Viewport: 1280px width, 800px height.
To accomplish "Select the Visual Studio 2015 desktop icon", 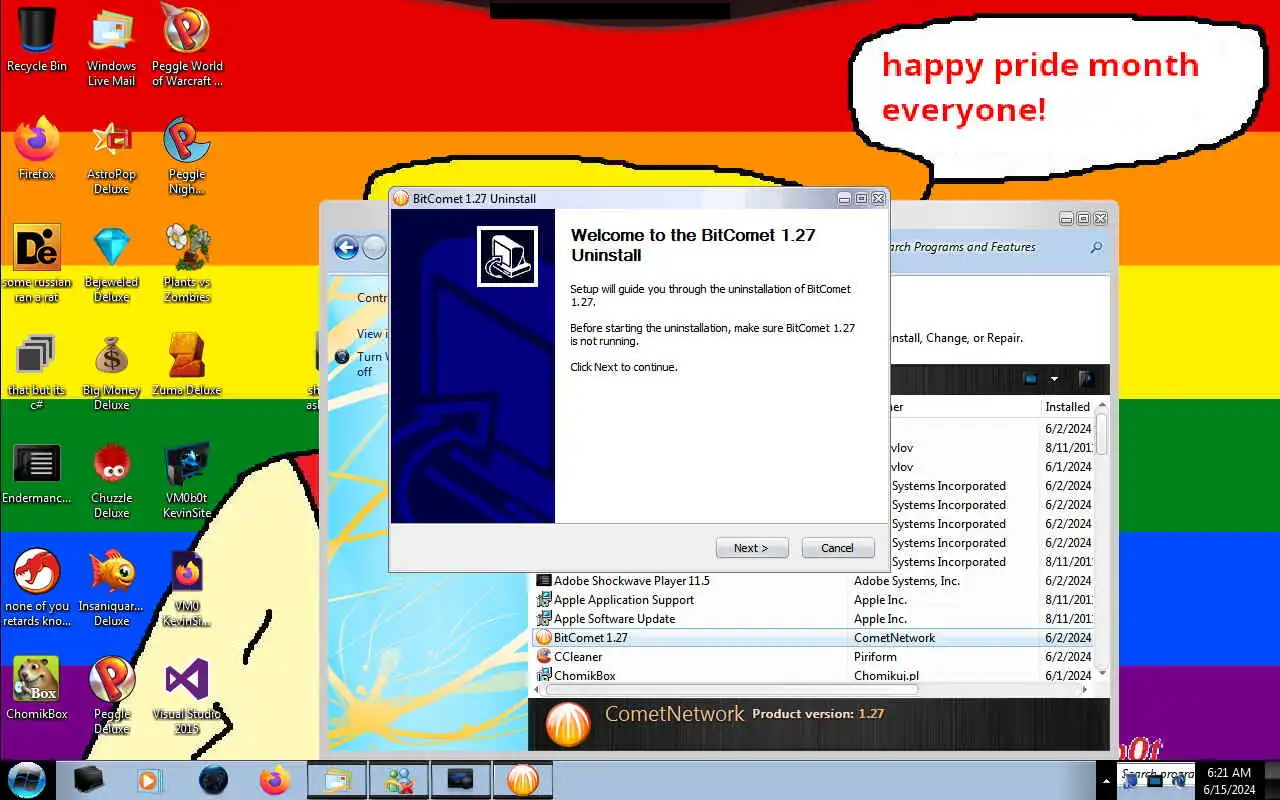I will pos(187,695).
